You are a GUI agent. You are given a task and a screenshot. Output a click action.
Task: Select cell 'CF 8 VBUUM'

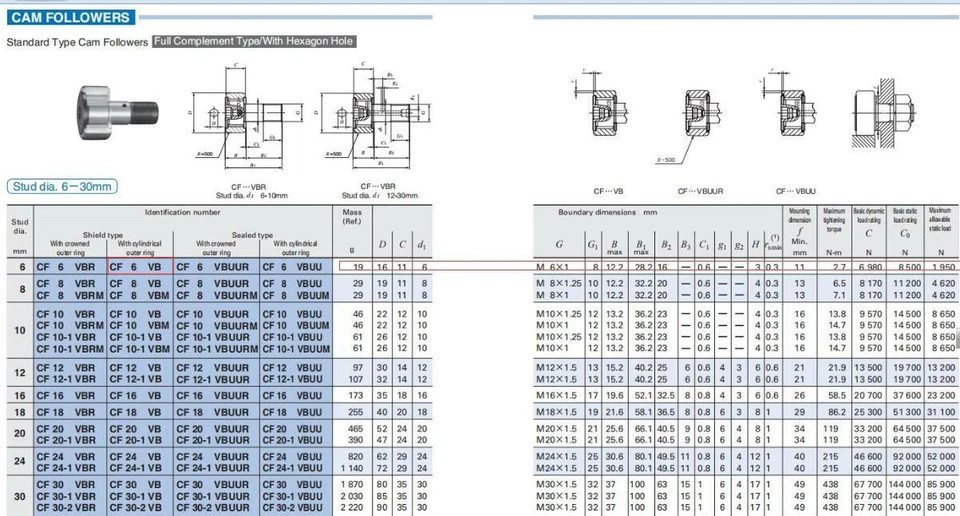pos(296,295)
